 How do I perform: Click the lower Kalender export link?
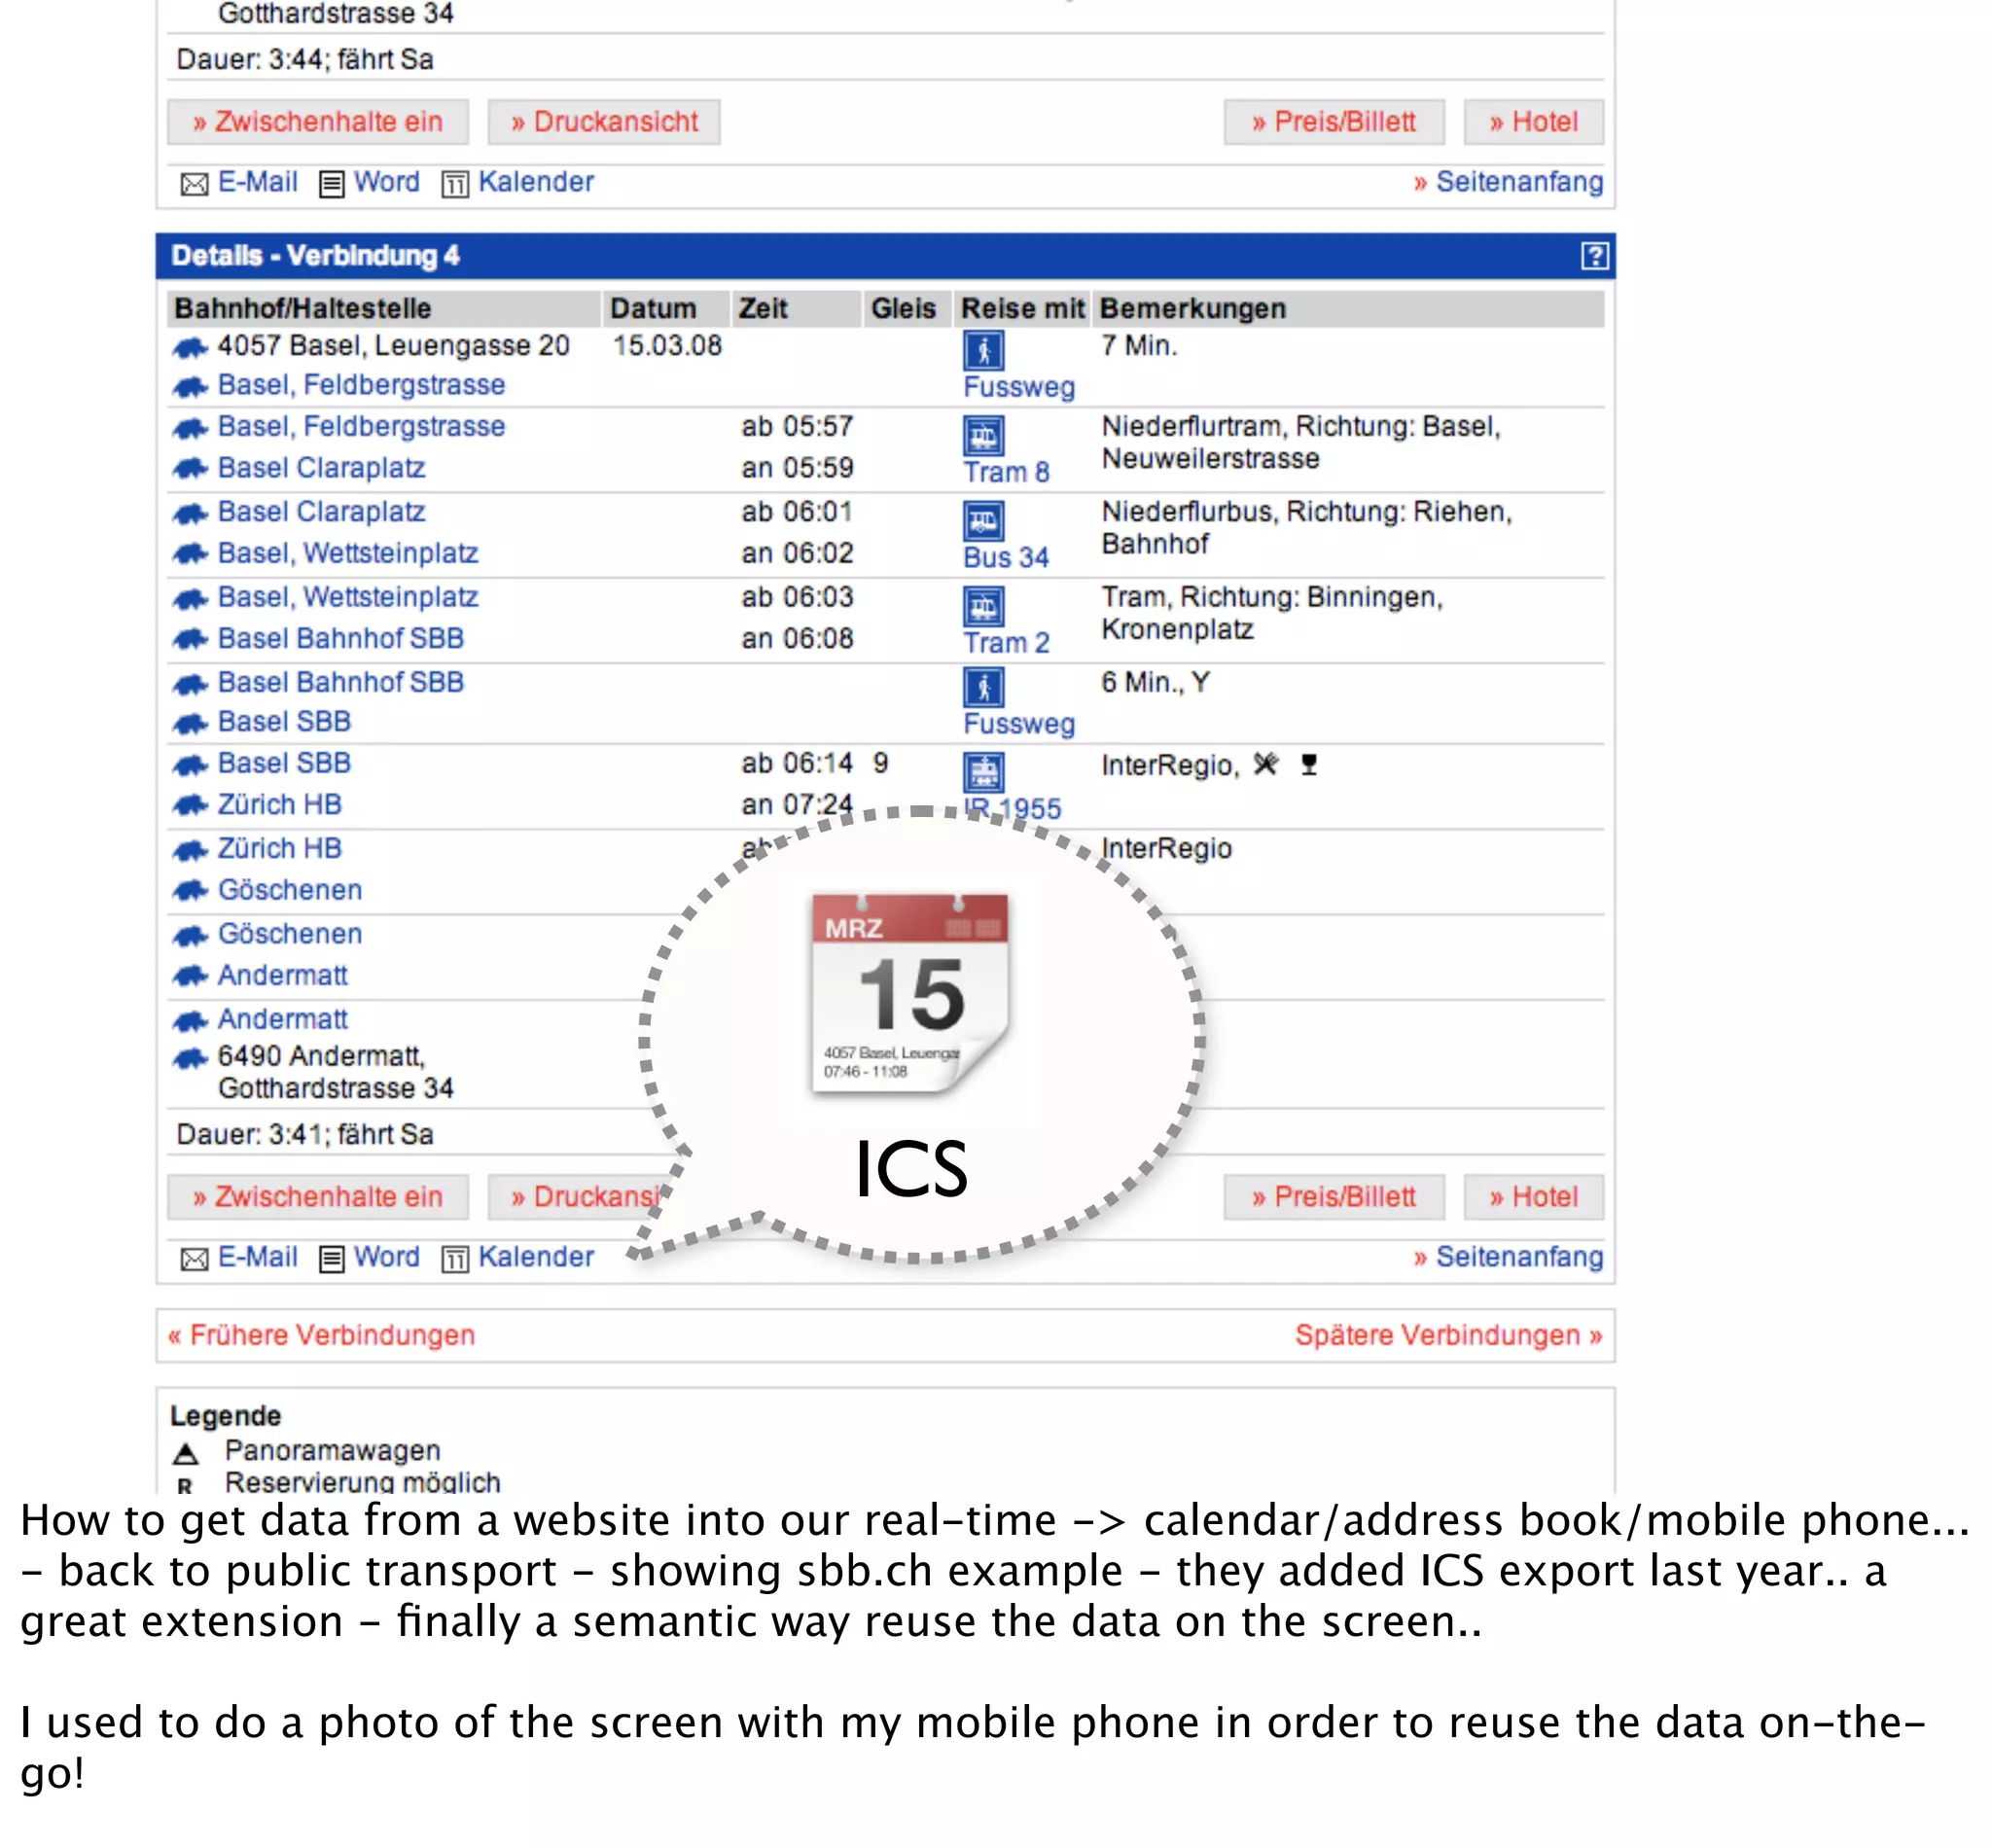tap(535, 1257)
